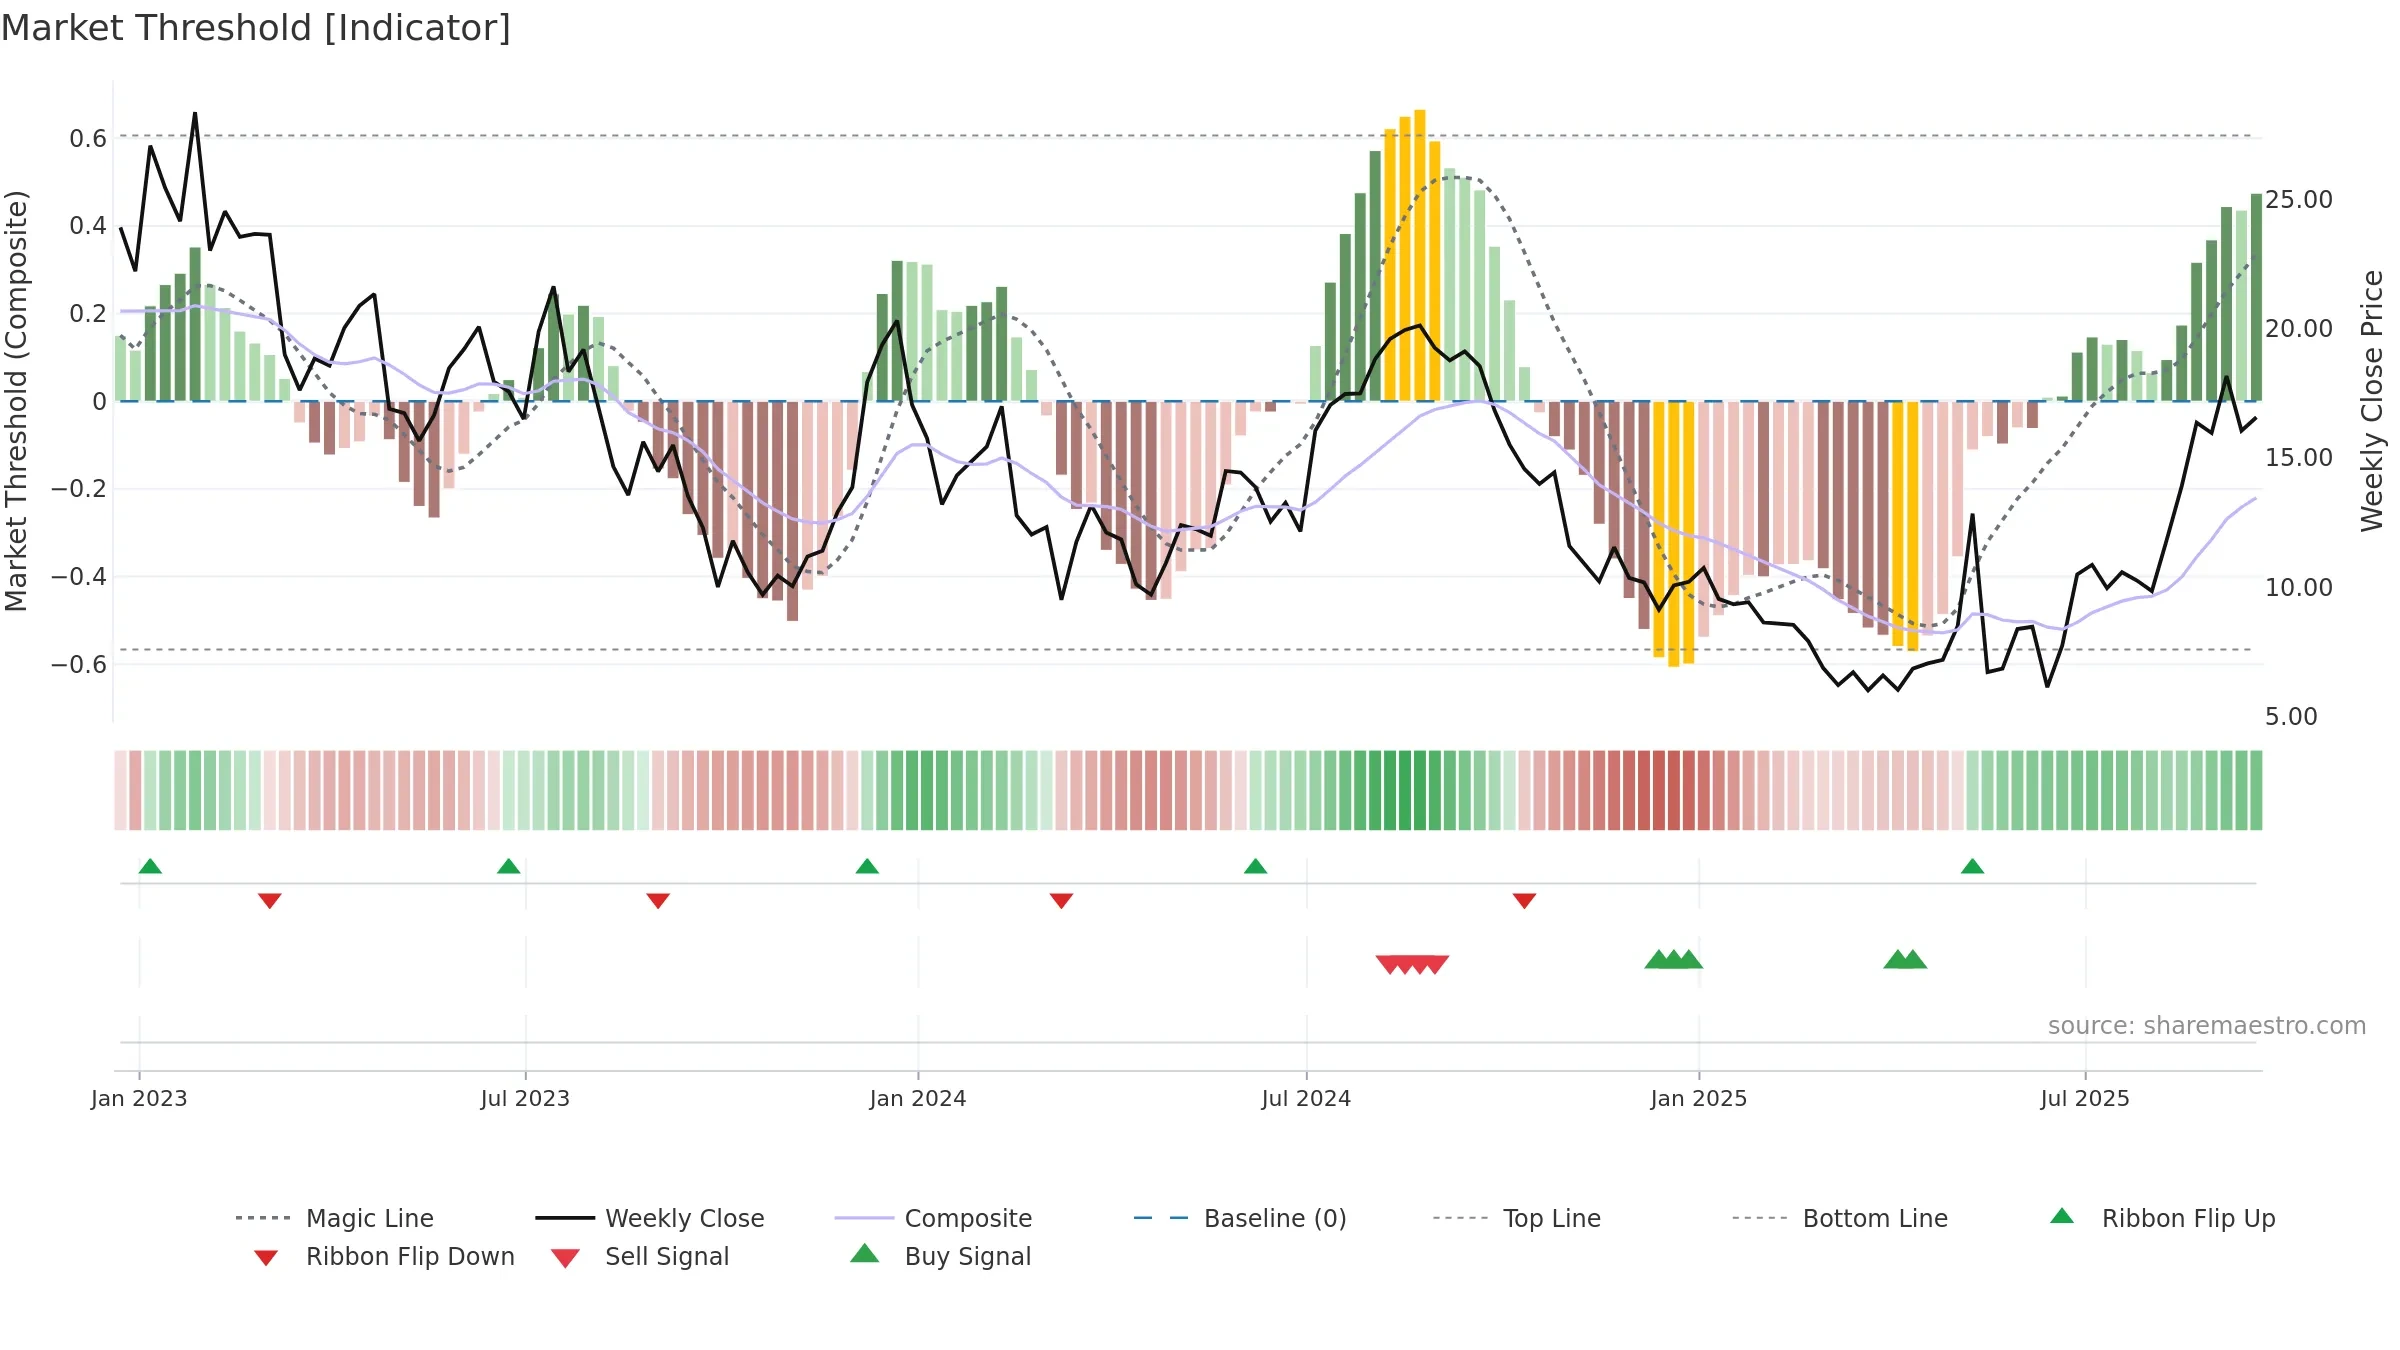Toggle the Composite legend entry

pos(934,1218)
